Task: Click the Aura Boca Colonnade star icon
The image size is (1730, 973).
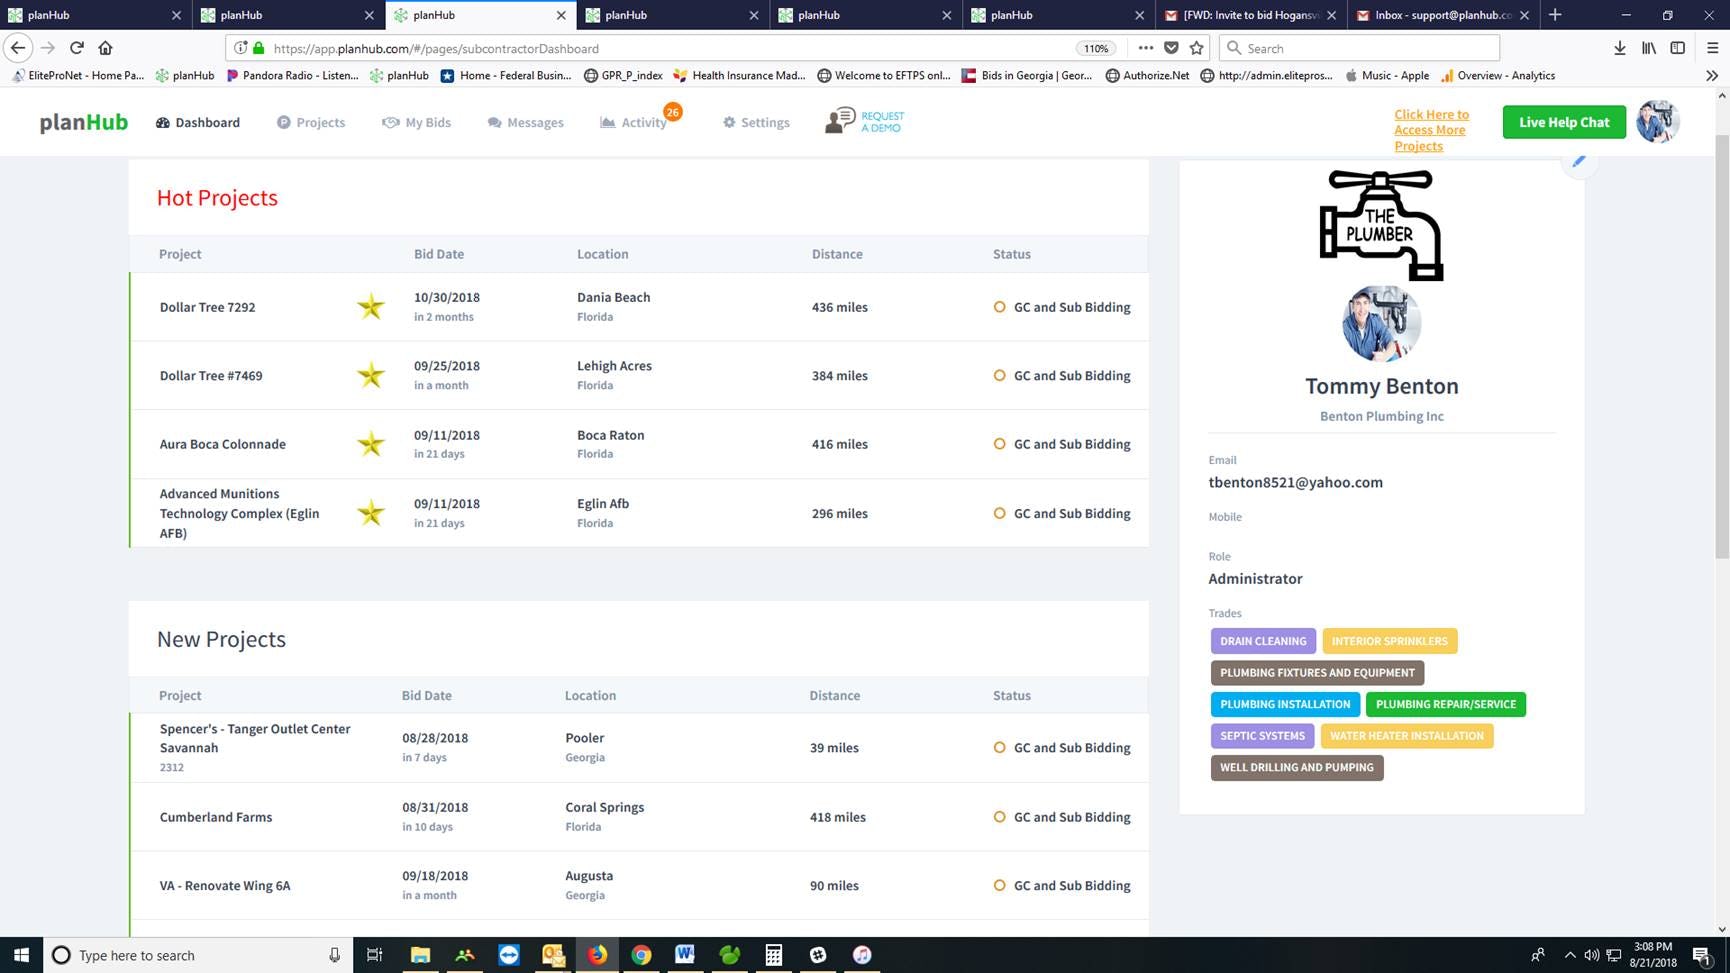Action: [x=371, y=443]
